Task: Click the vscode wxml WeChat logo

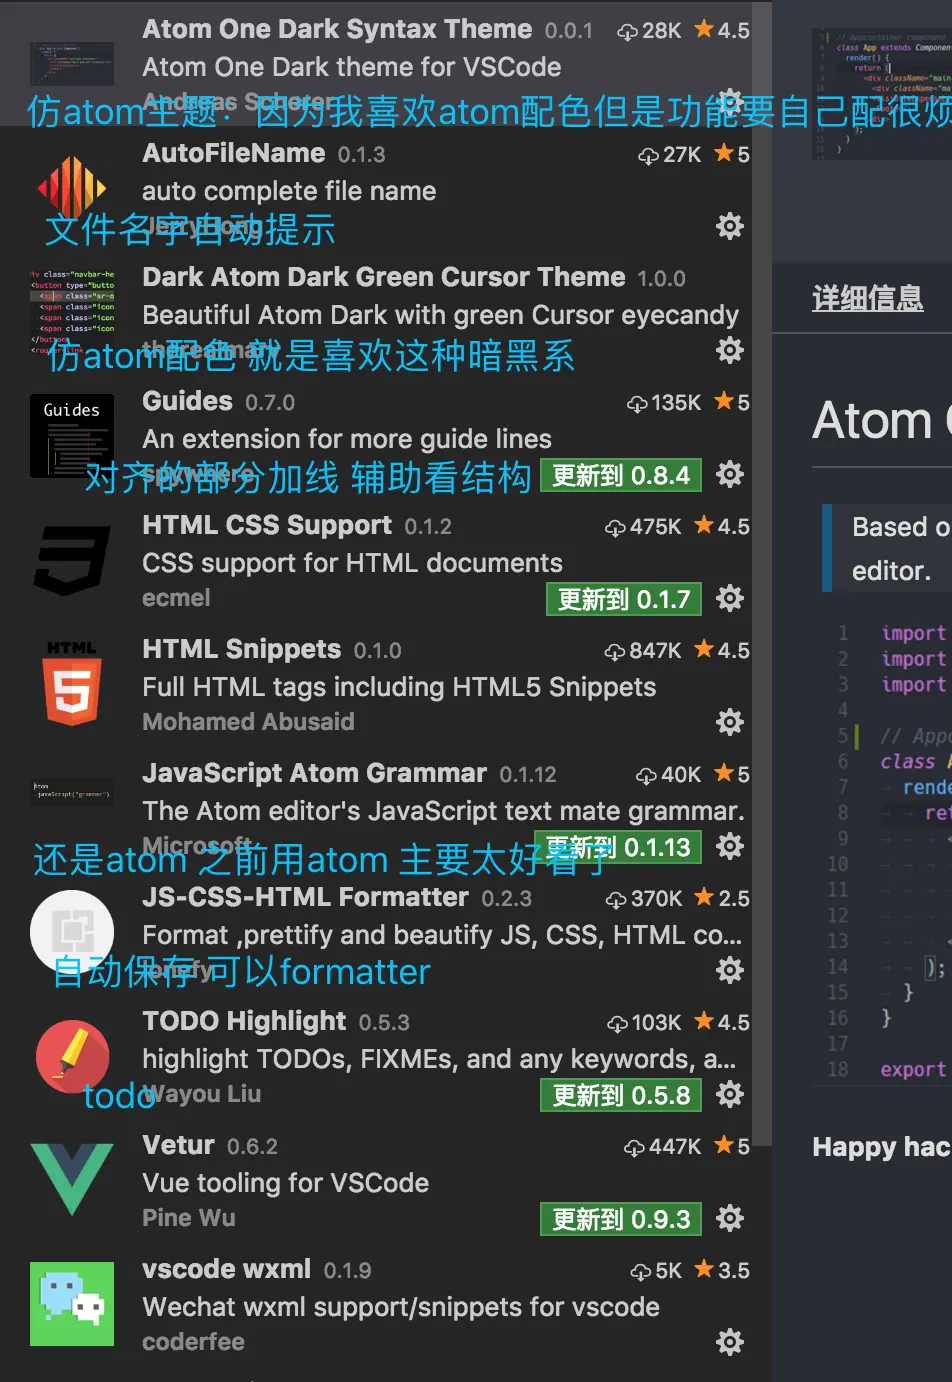Action: pyautogui.click(x=72, y=1304)
